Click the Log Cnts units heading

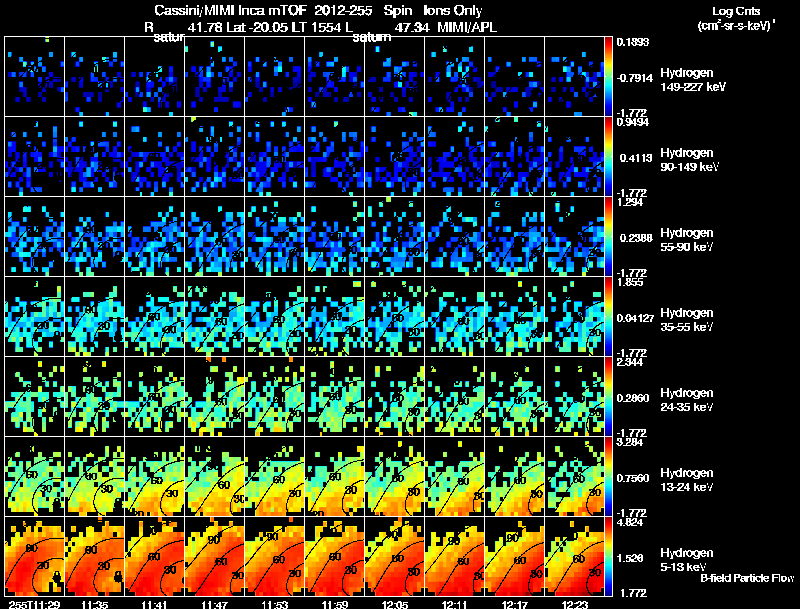click(736, 18)
